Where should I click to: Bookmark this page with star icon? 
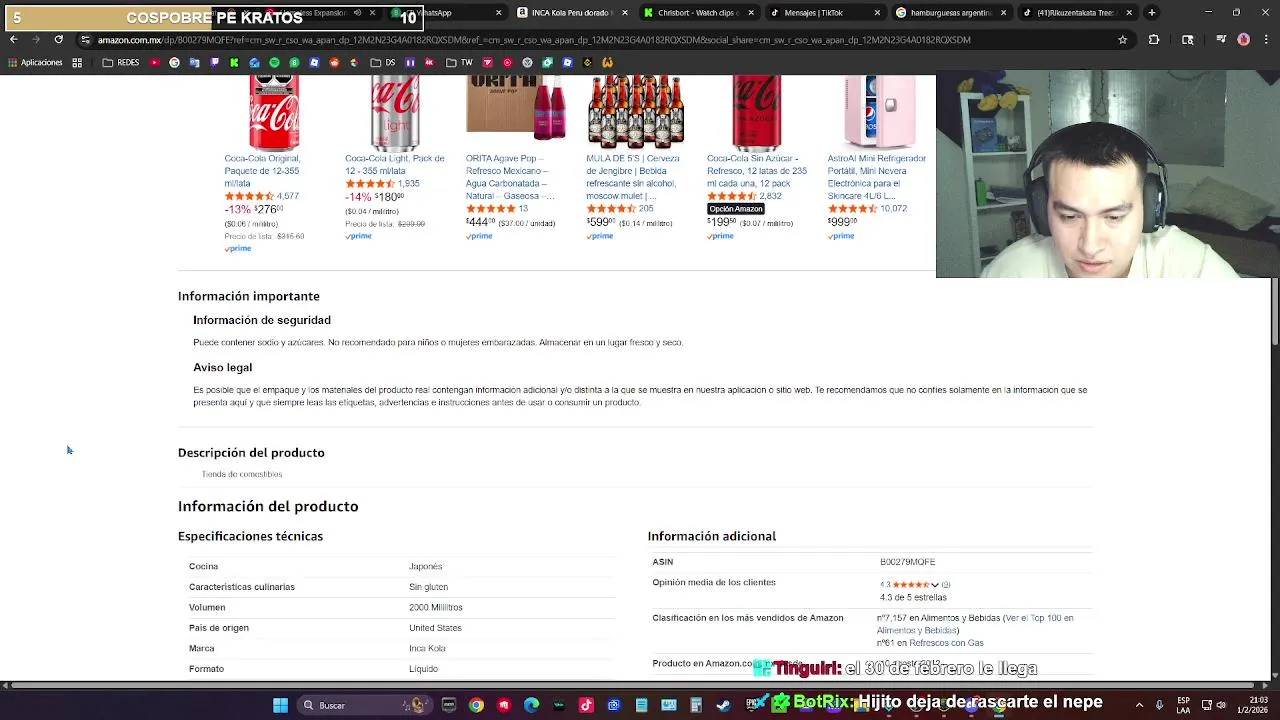coord(1123,40)
